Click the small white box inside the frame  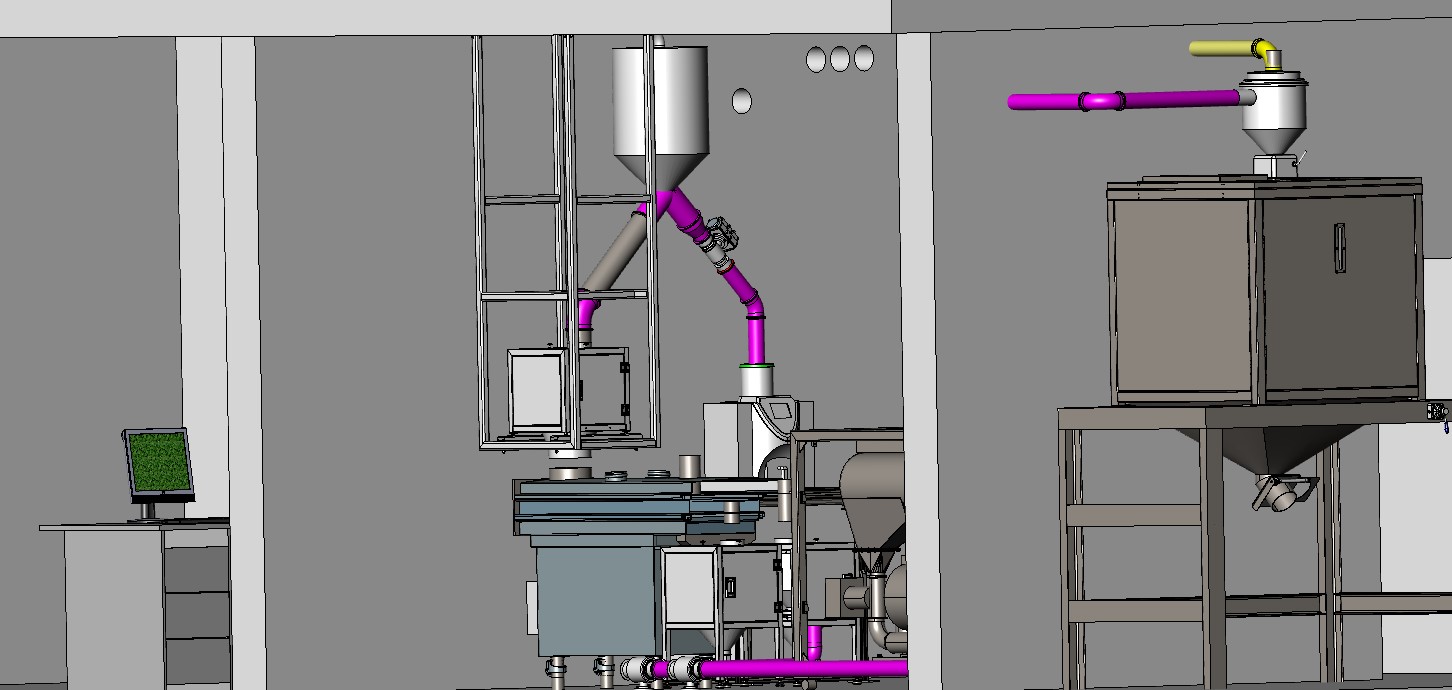click(536, 390)
